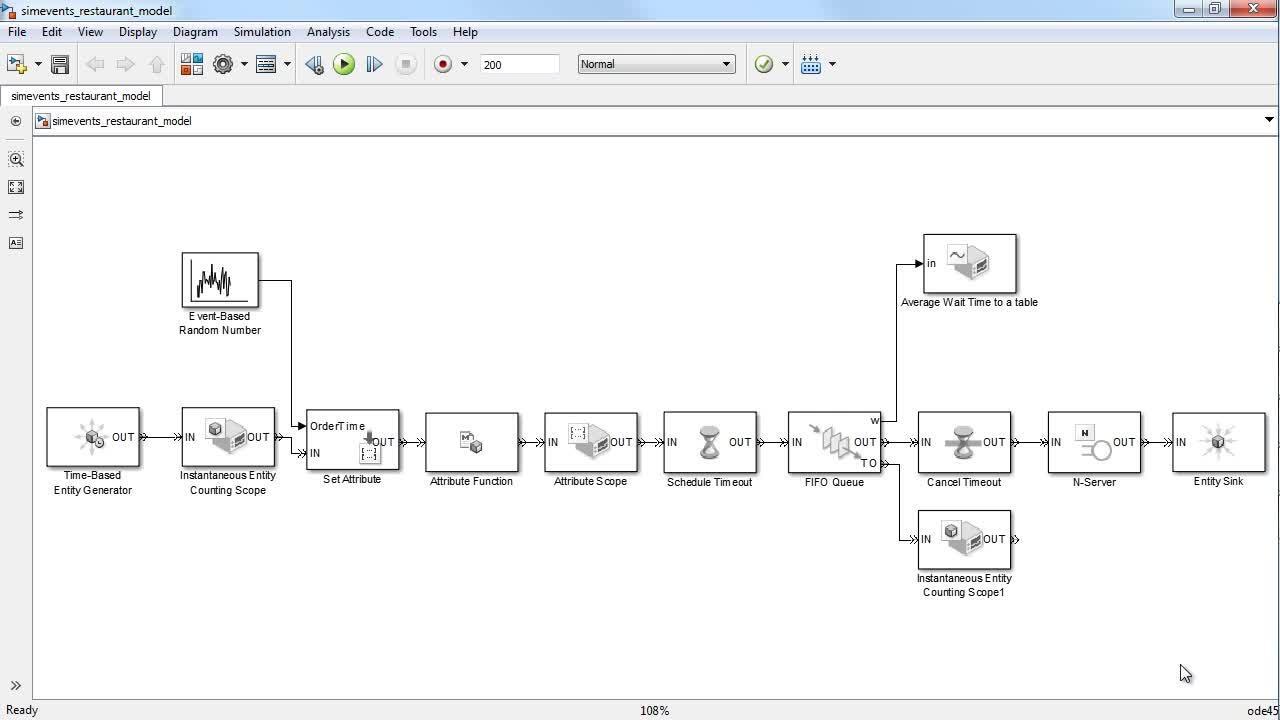Image resolution: width=1280 pixels, height=720 pixels.
Task: Expand the Build Model dropdown arrow
Action: click(832, 64)
